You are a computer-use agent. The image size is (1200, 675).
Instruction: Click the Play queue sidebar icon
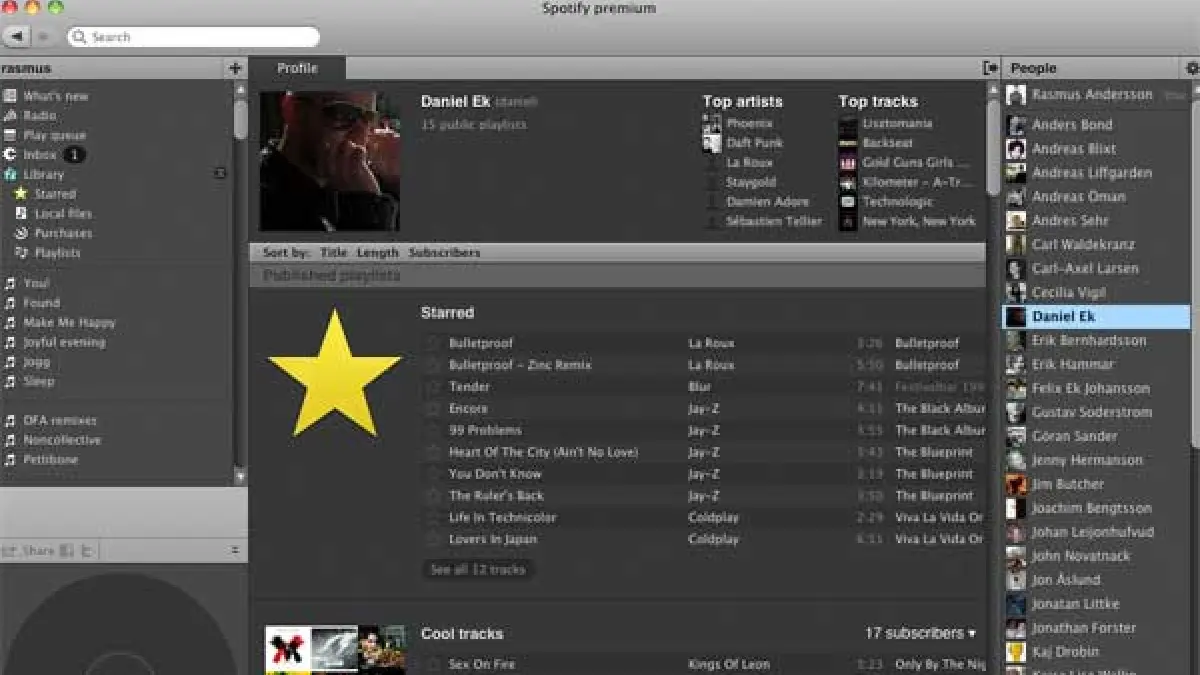(x=10, y=135)
